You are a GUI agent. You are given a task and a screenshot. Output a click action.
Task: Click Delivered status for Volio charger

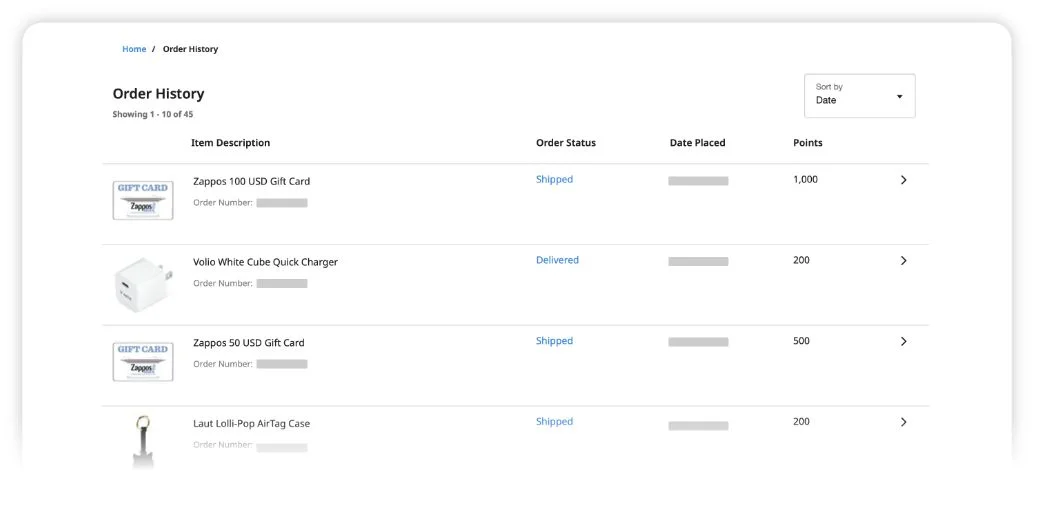(557, 260)
